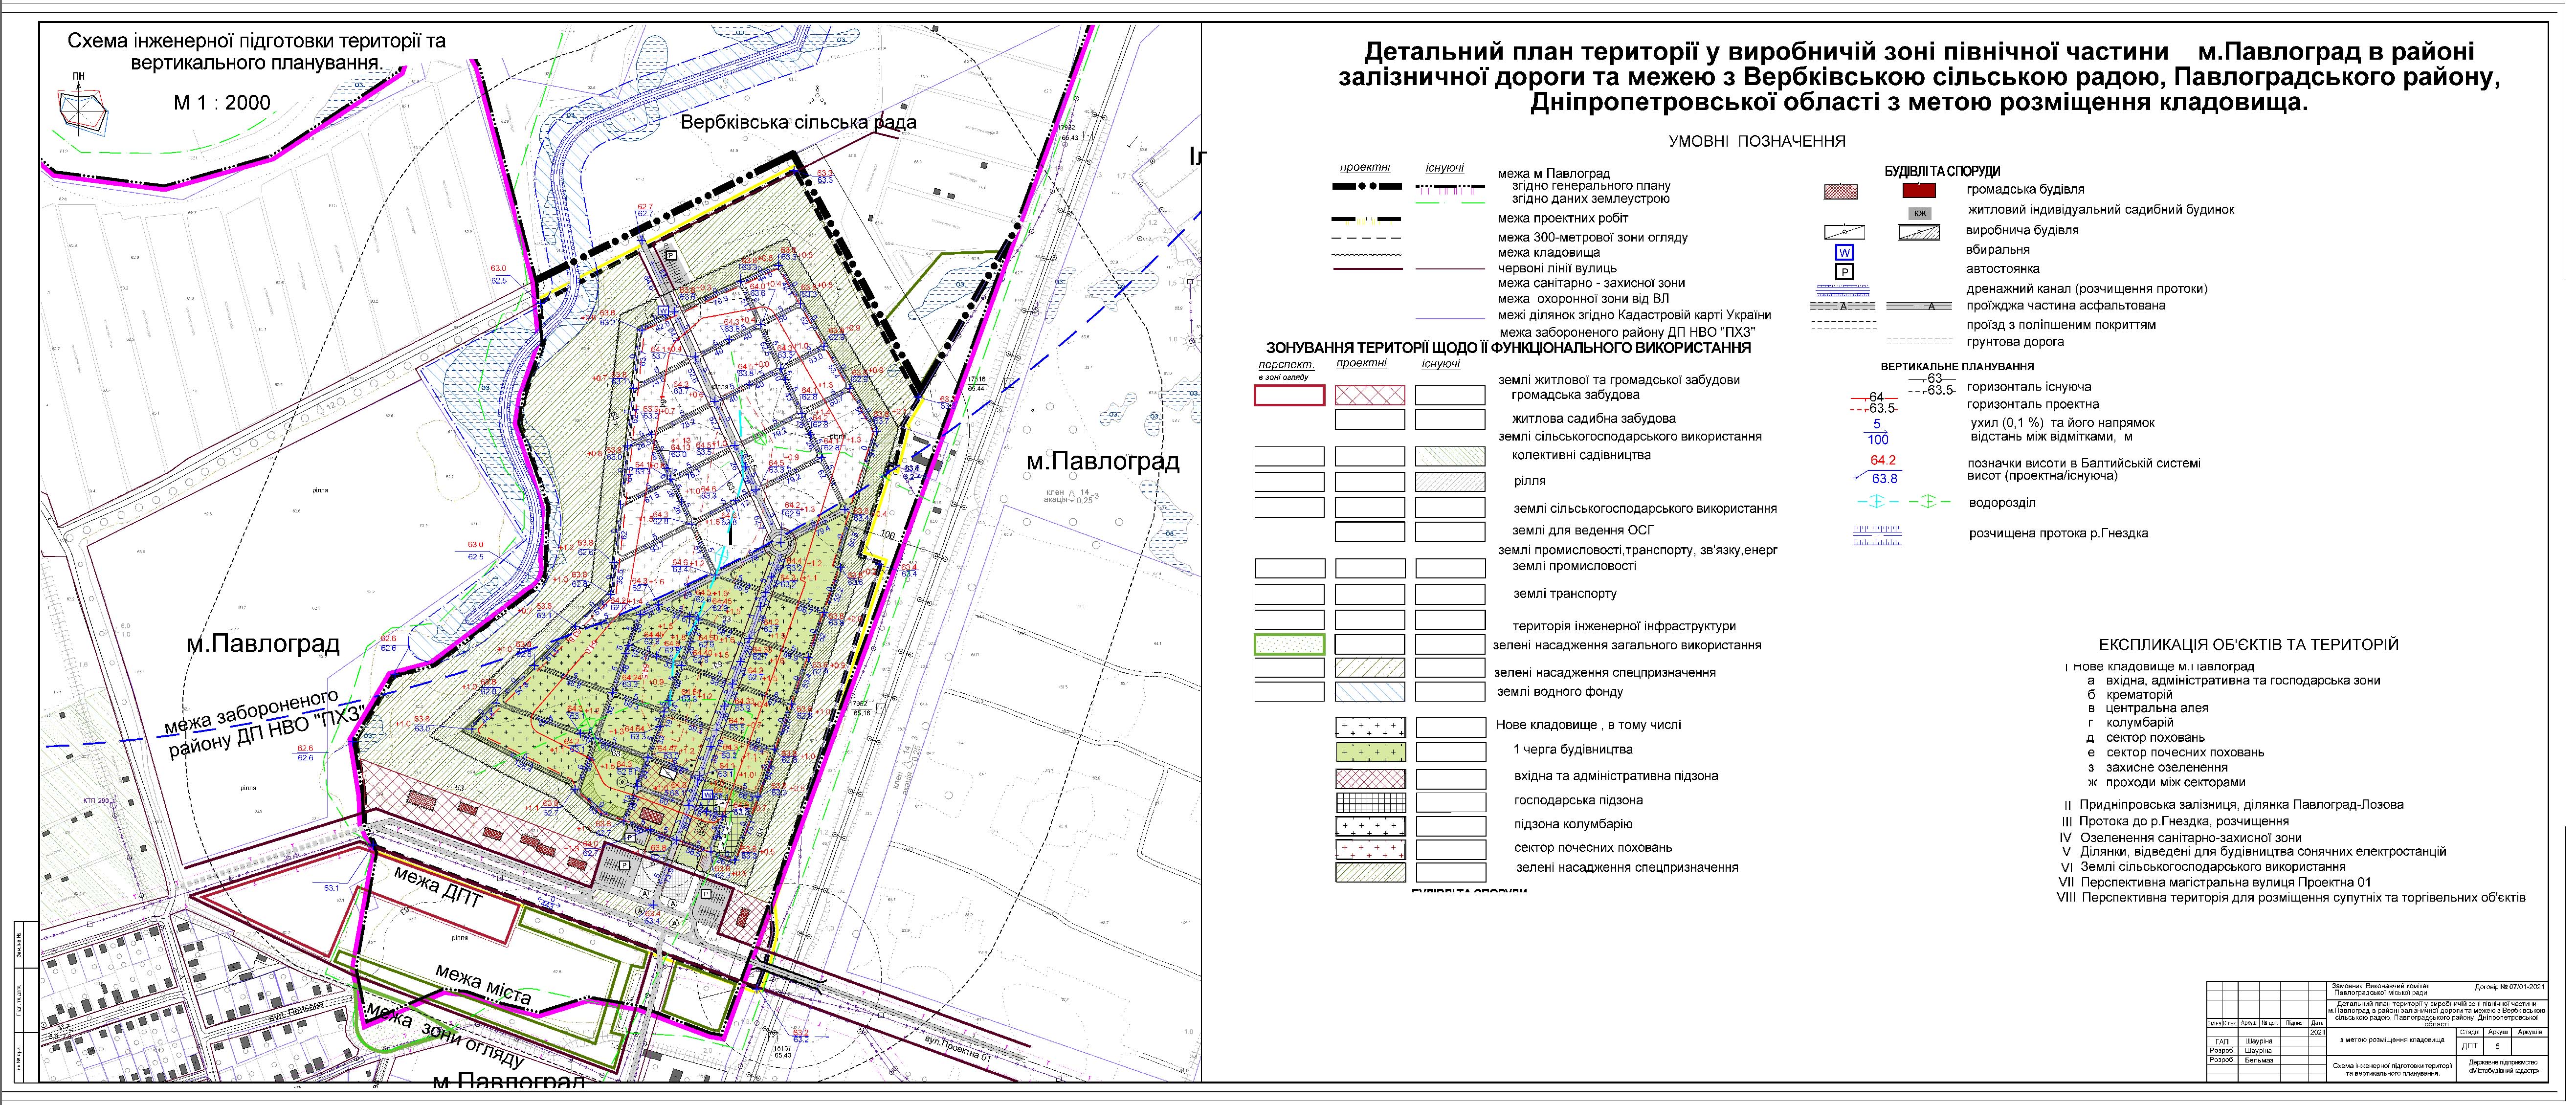Click the red cross-hatched вхідна та адміністративна підзона swatch
2576x1105 pixels.
point(1370,778)
